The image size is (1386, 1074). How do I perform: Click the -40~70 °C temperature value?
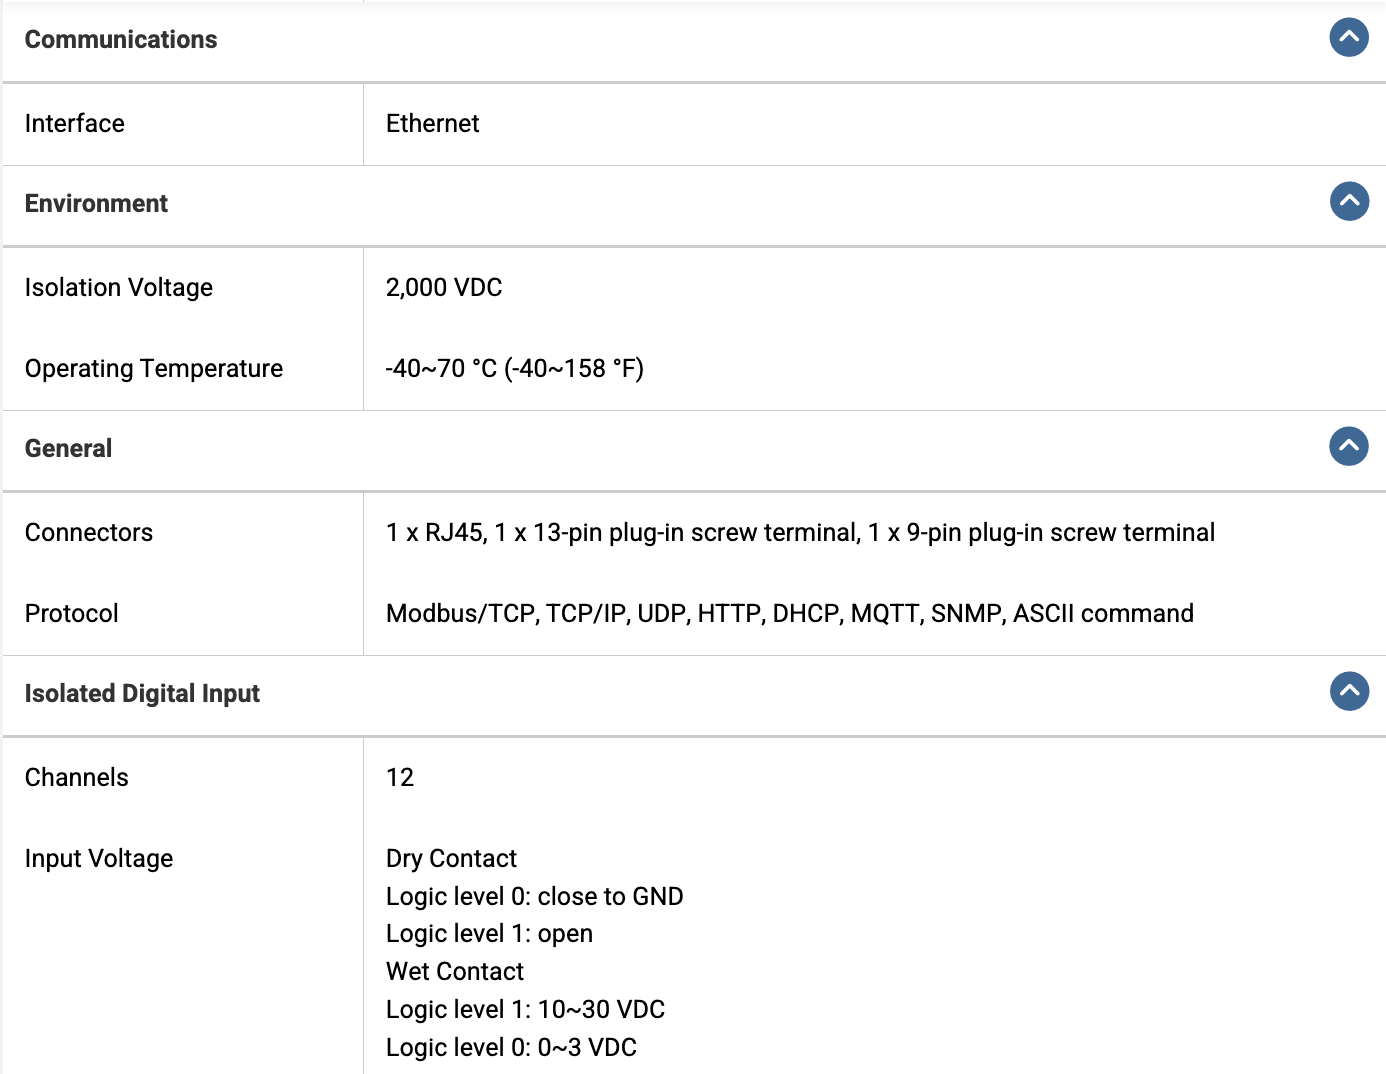(515, 368)
